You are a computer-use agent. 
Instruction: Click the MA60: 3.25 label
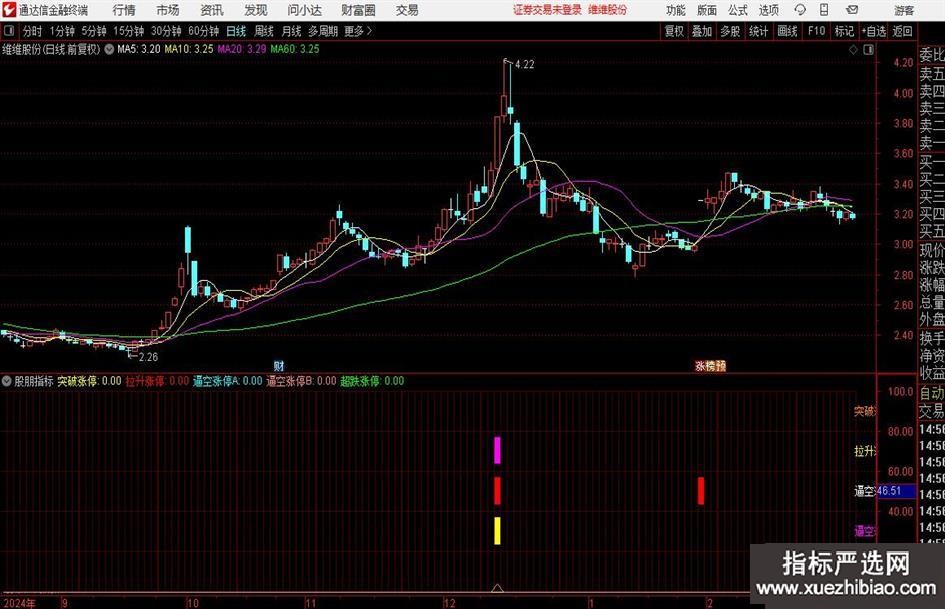(295, 49)
